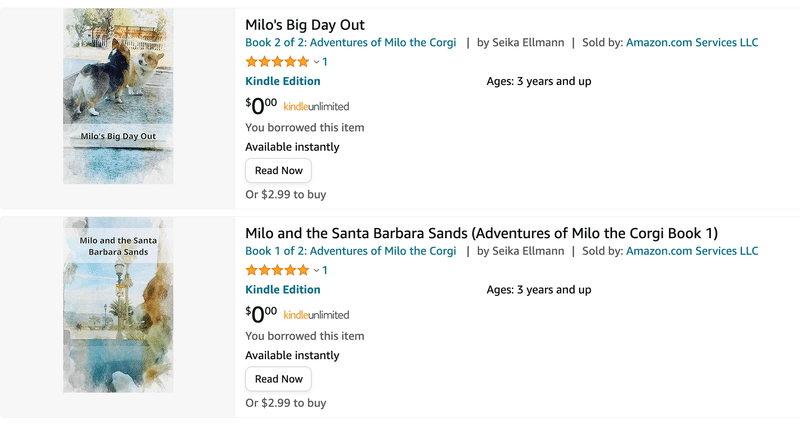800x424 pixels.
Task: Open the Milo and the Santa Barbara Sands title
Action: pos(481,233)
